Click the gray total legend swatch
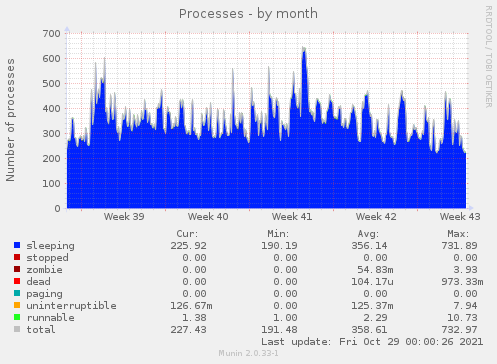The image size is (497, 364). (x=17, y=329)
